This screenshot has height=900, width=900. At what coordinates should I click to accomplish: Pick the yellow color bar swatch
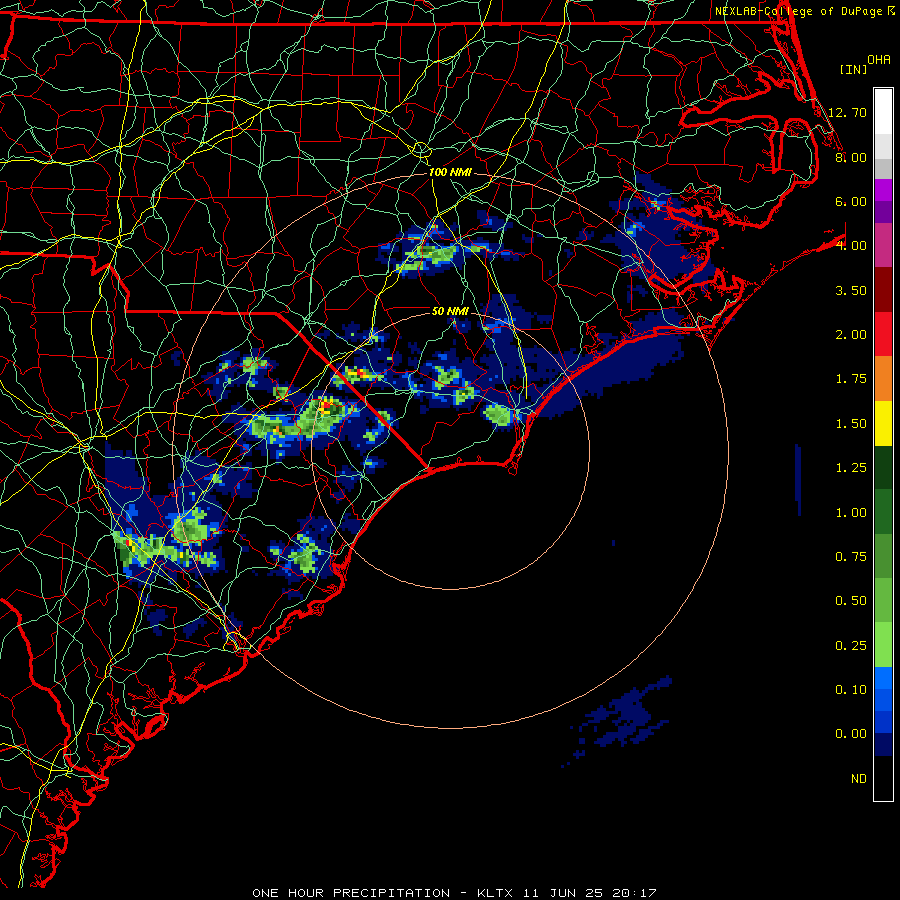pos(883,423)
